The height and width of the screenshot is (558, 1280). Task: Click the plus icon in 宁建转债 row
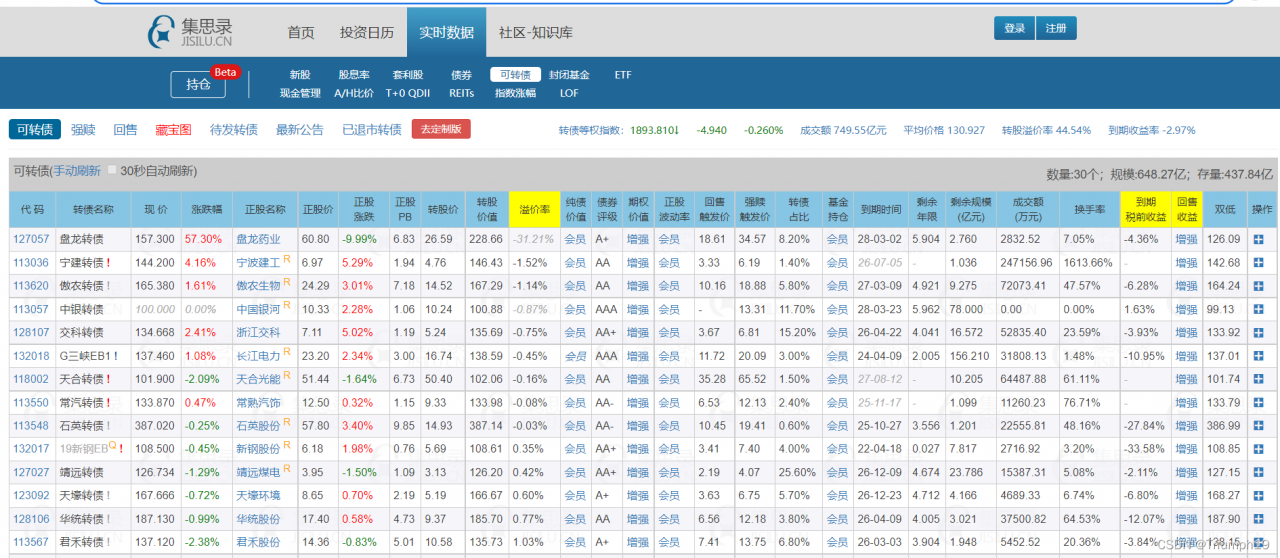pos(1257,263)
